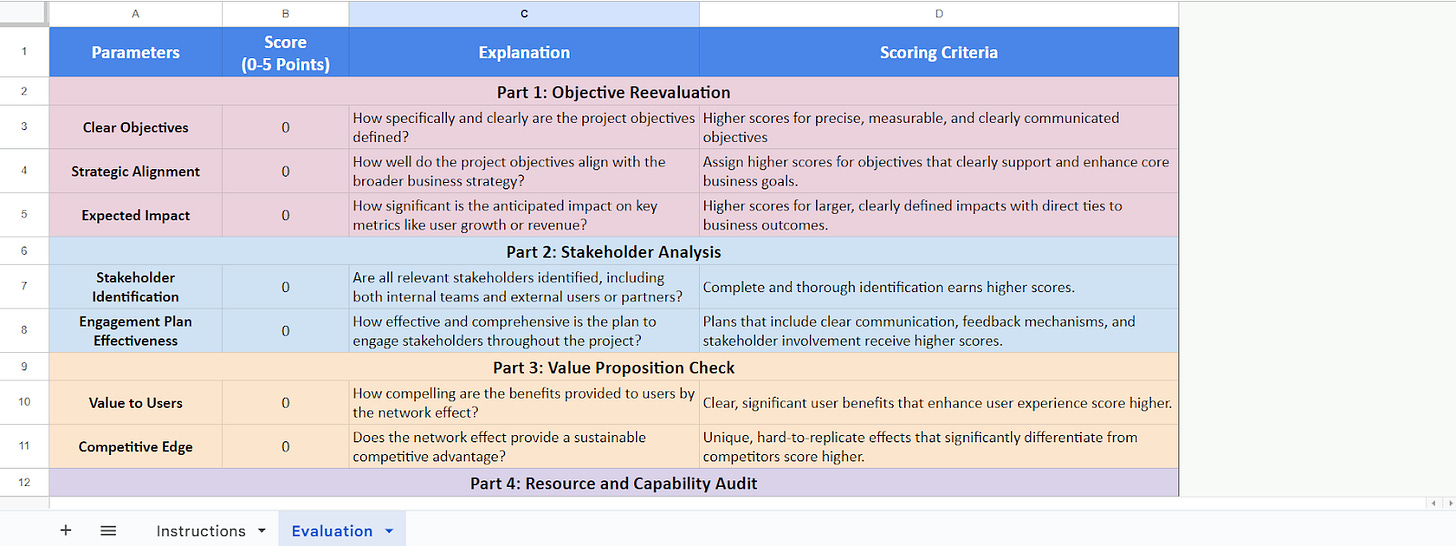Click explanation about user growth or revenue
The width and height of the screenshot is (1456, 546).
click(x=524, y=215)
